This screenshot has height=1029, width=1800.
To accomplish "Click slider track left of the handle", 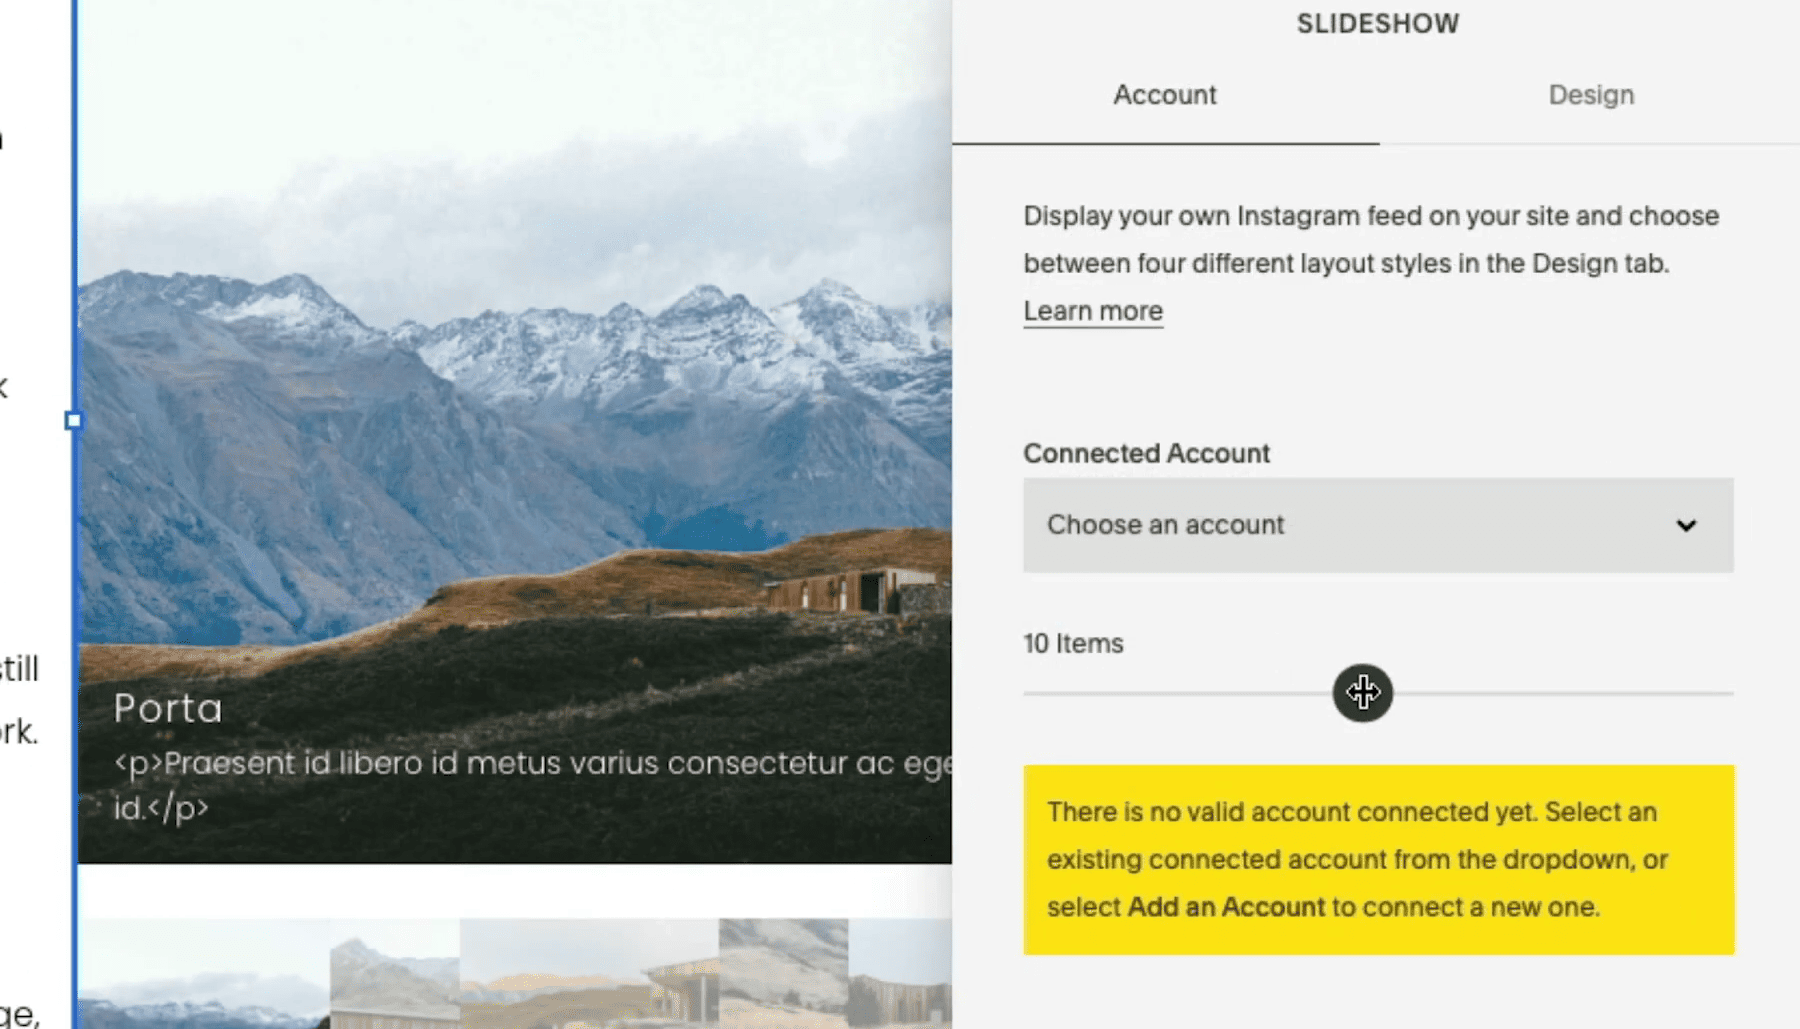I will pos(1178,692).
